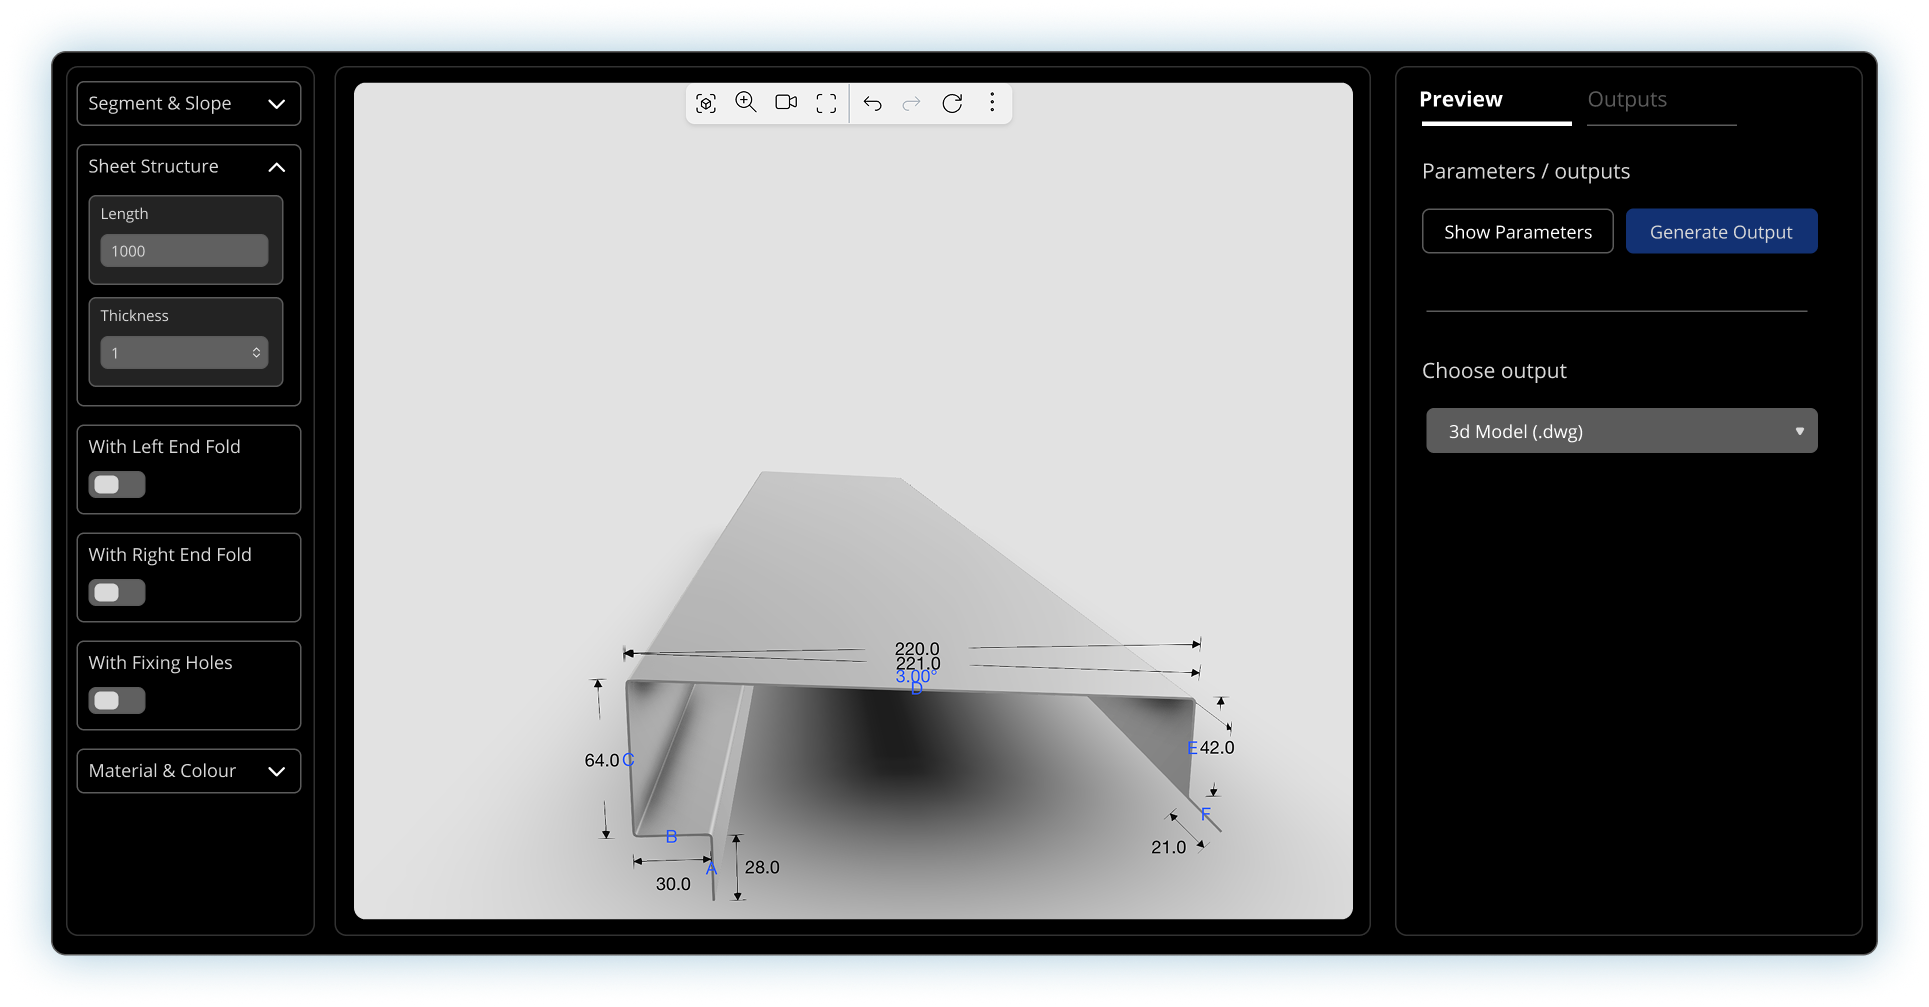Click the 42.0 dimension label
This screenshot has width=1929, height=1007.
pyautogui.click(x=1217, y=747)
